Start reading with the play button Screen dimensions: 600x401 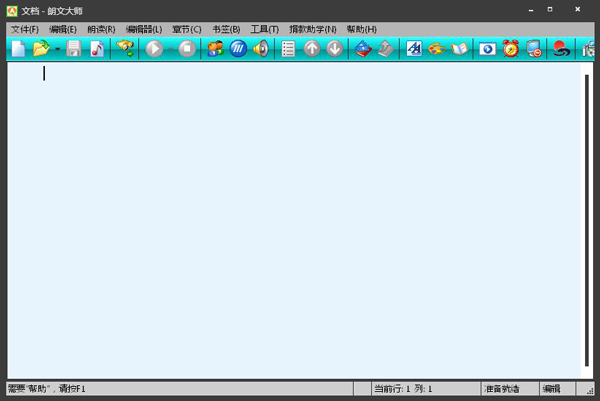pos(154,49)
